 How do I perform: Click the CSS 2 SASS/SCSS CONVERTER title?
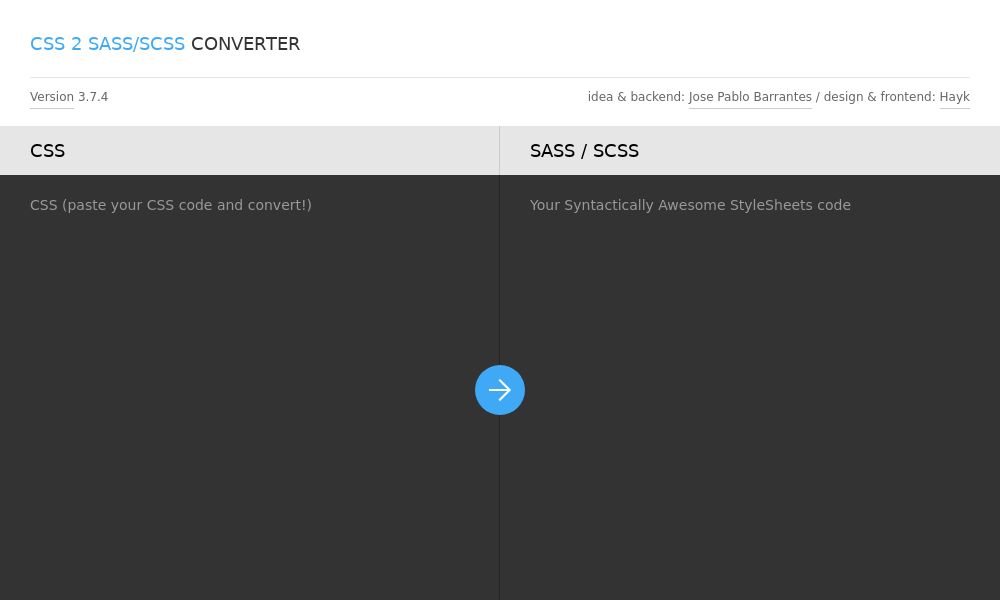(165, 44)
